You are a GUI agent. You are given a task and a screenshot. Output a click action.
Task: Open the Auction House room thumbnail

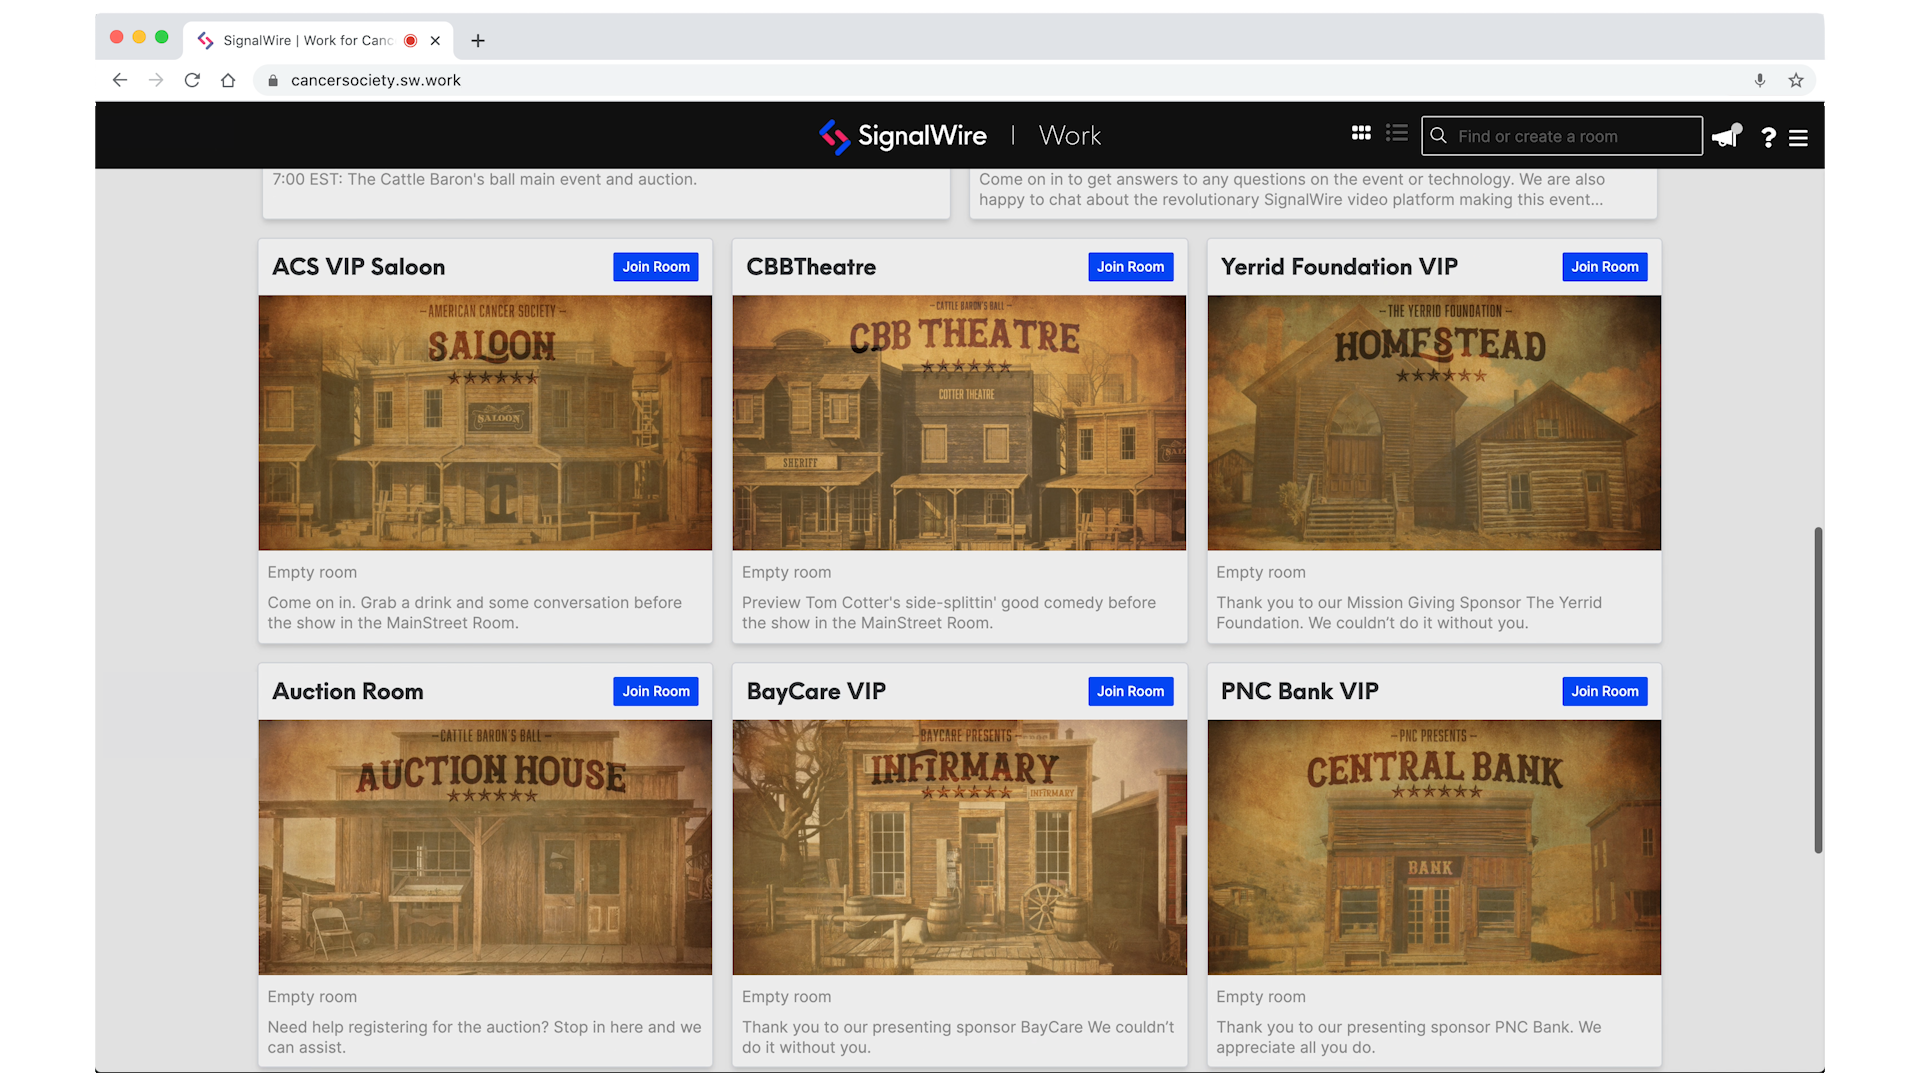coord(485,847)
